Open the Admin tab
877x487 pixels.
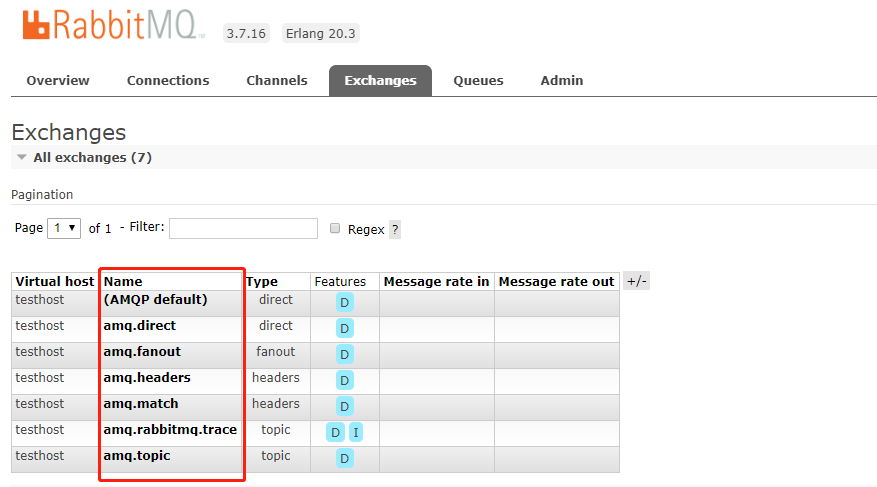click(x=562, y=81)
